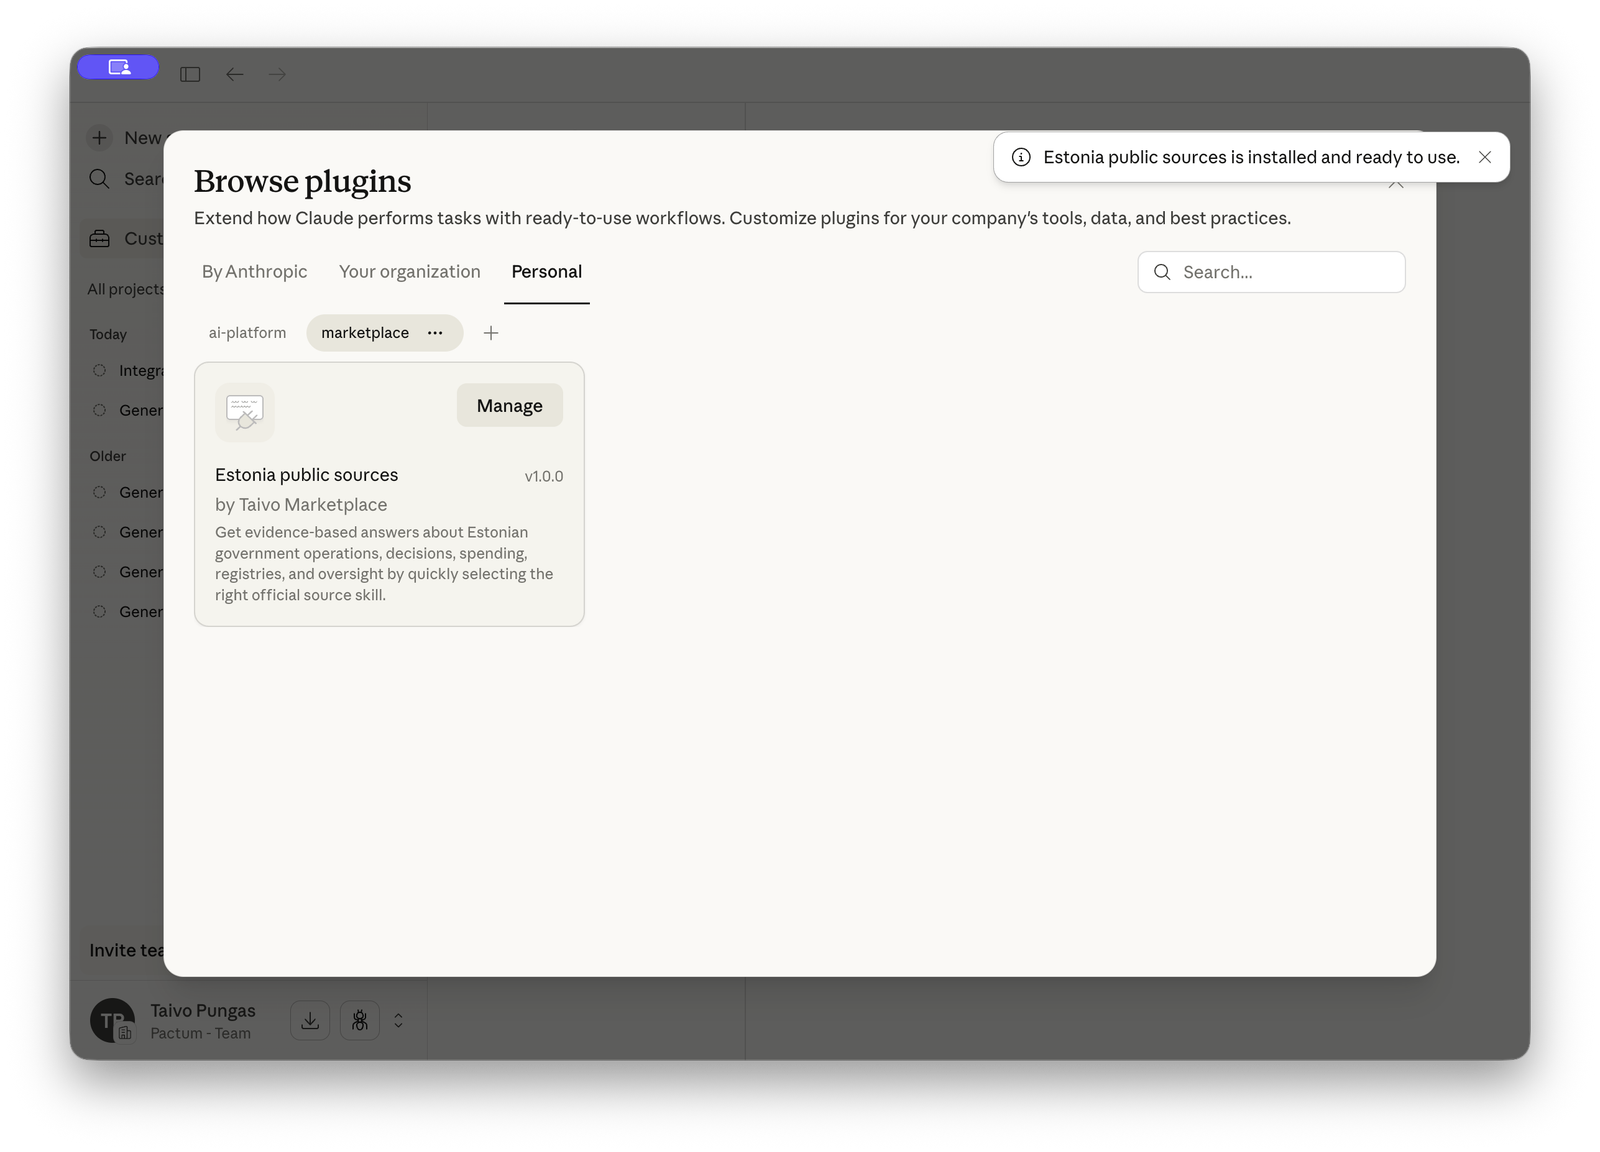Select the Personal tab
This screenshot has height=1152, width=1600.
[546, 272]
